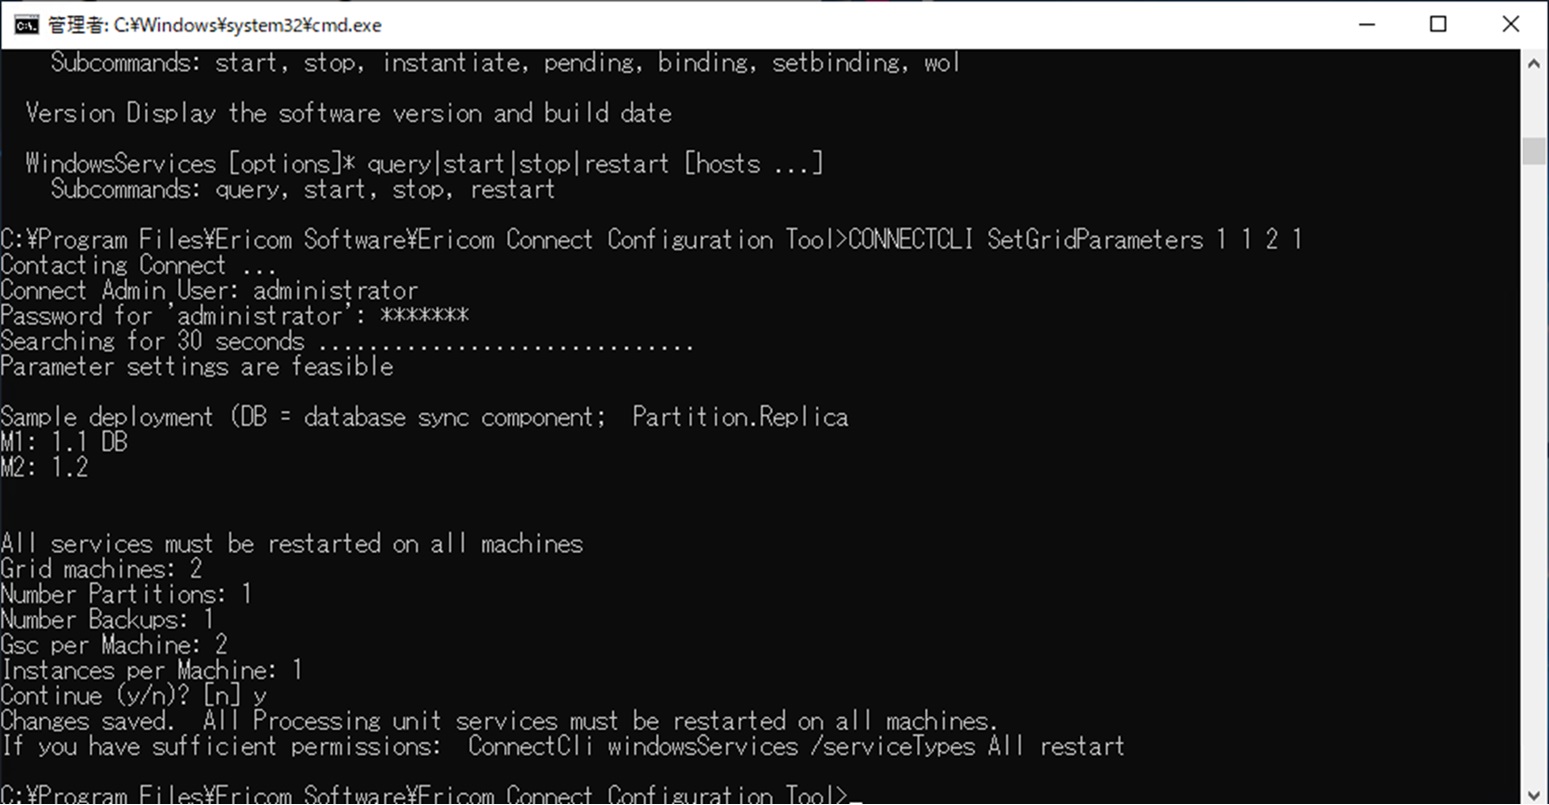
Task: Click the 'Continue (y/n)? [n] y' line
Action: click(x=134, y=695)
